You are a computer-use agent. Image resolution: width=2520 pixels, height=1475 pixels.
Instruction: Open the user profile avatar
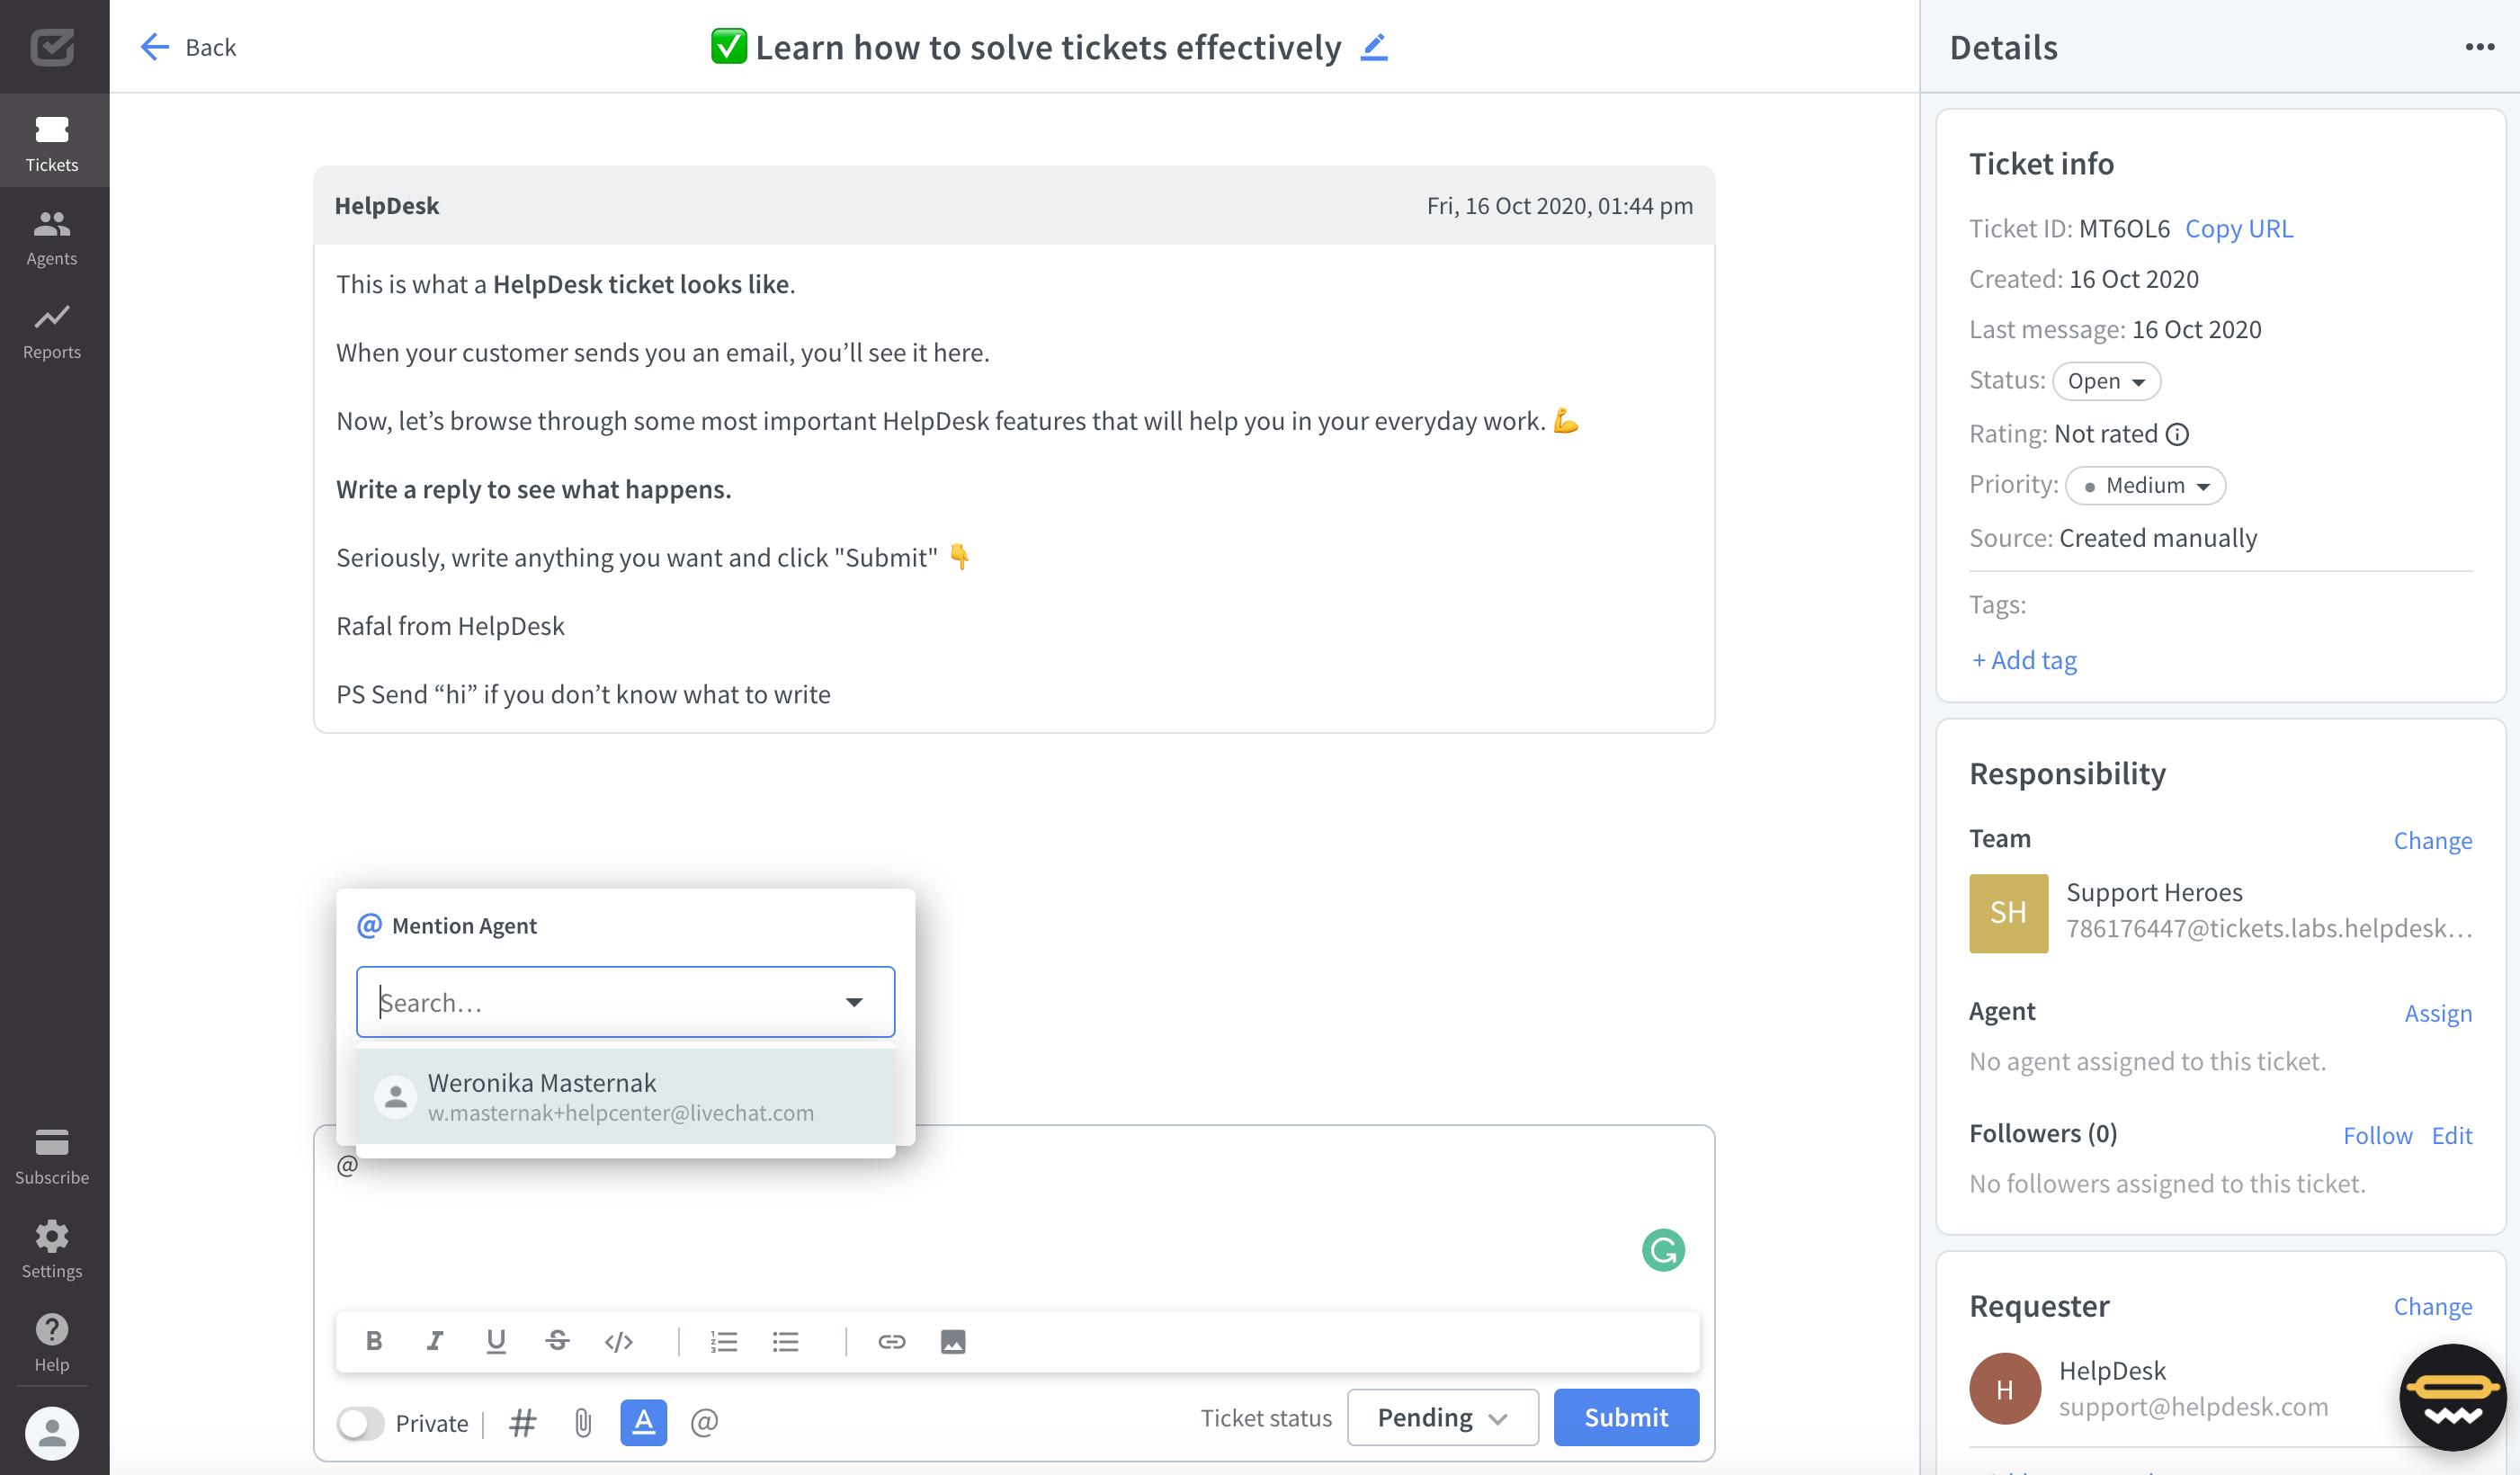coord(52,1432)
